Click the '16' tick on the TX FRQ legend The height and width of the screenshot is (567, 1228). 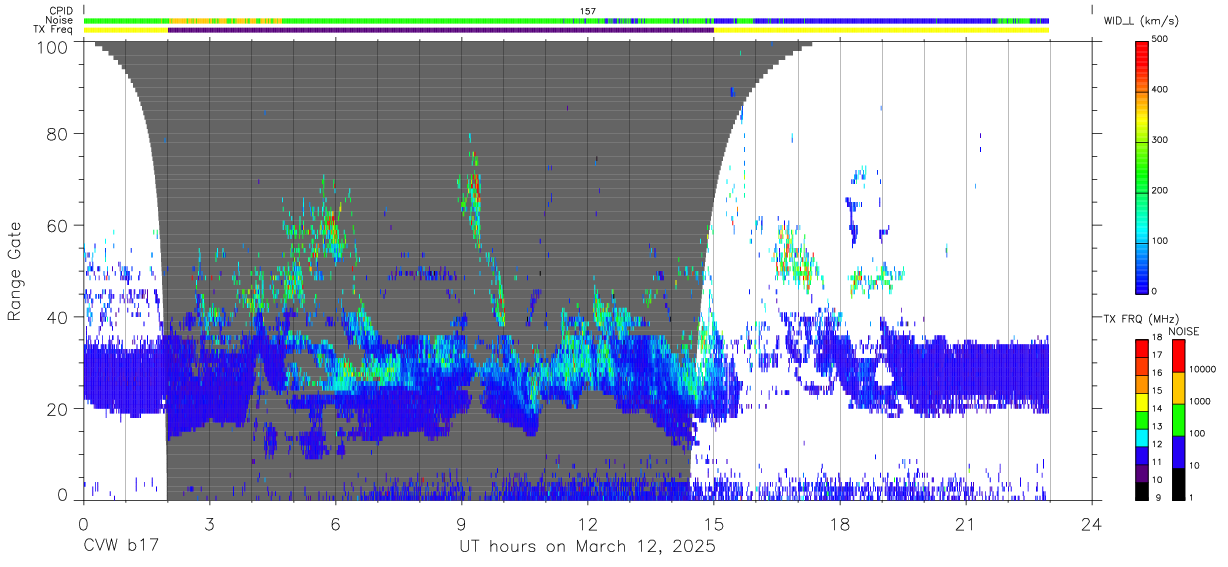point(1156,373)
